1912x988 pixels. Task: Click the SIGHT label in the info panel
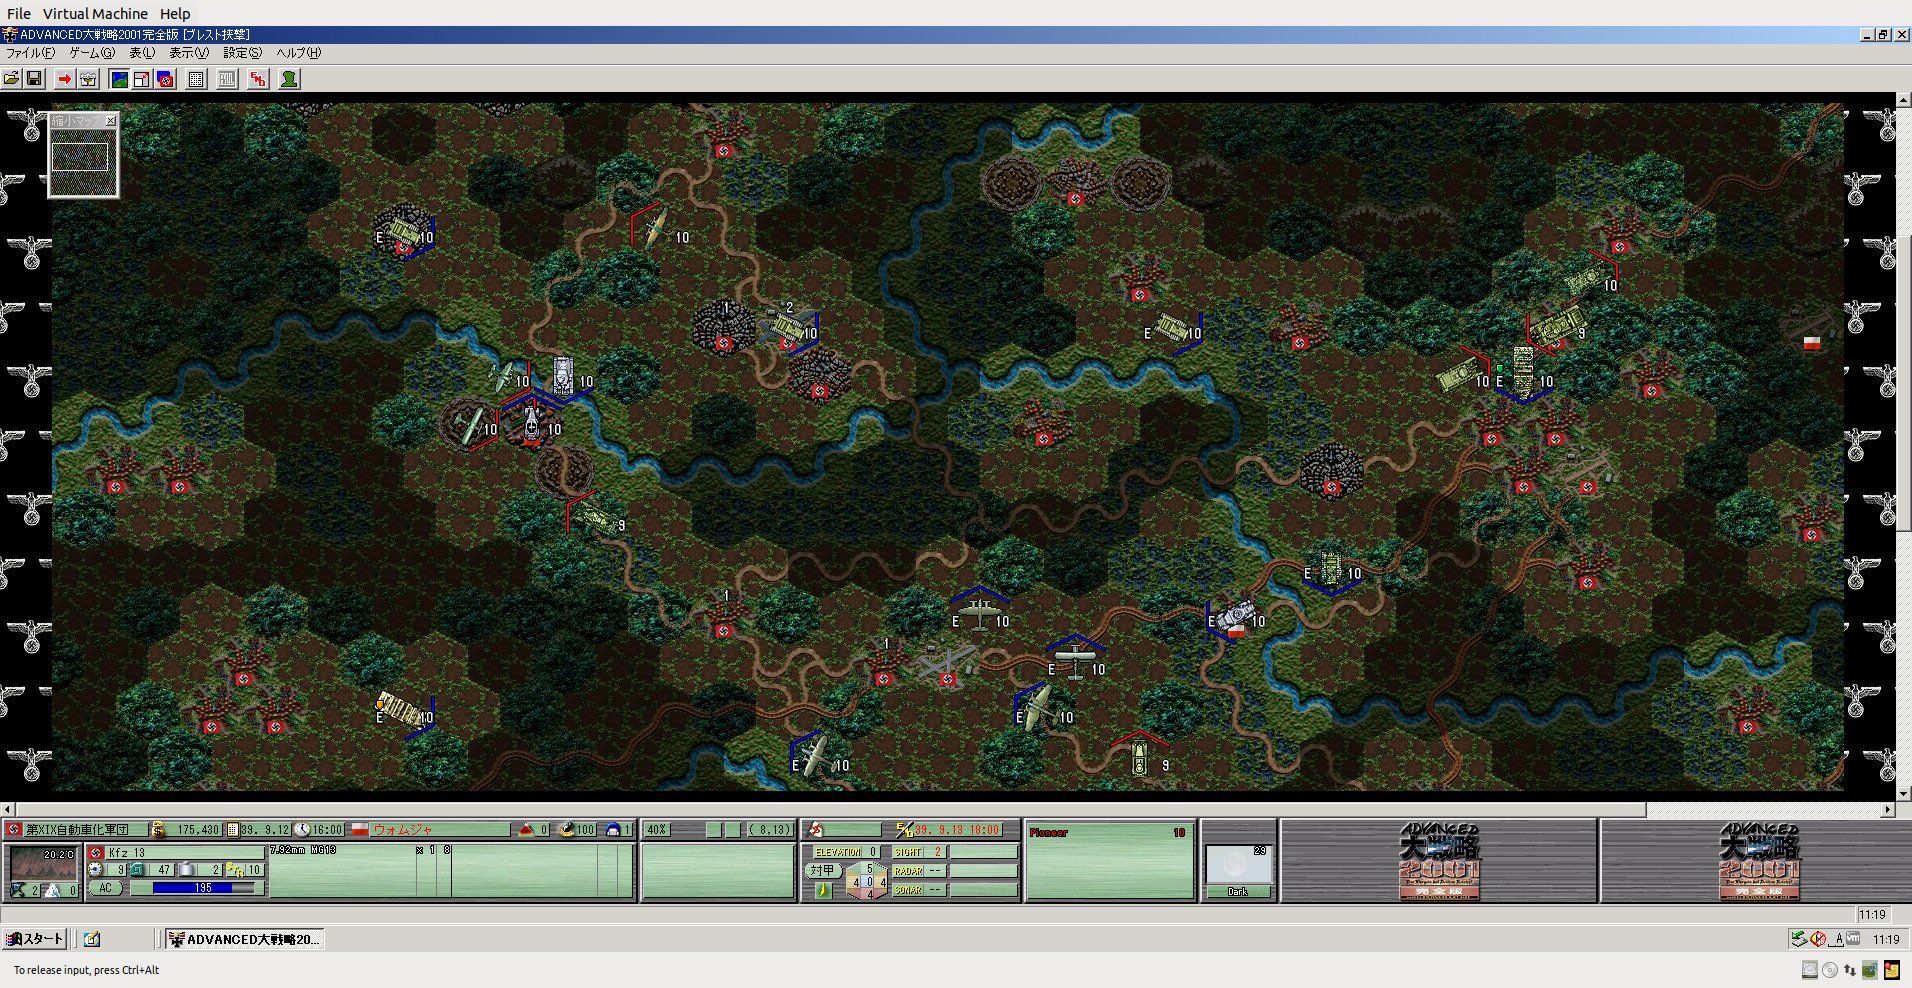point(908,852)
